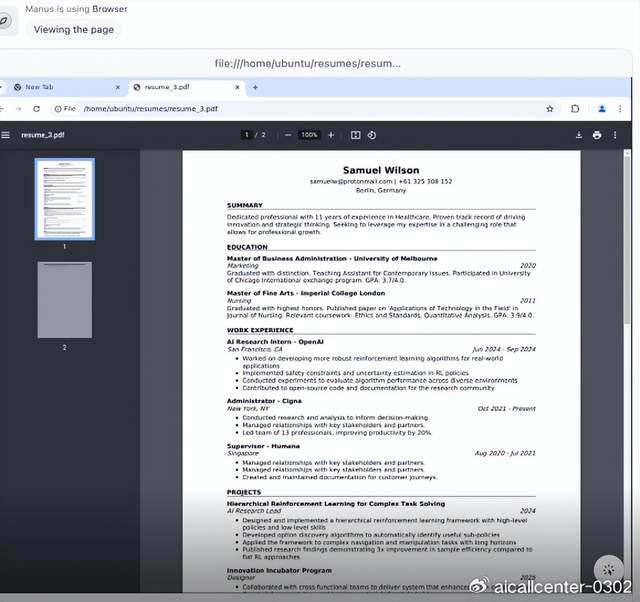640x602 pixels.
Task: Download the resume_3.pdf file
Action: [579, 135]
